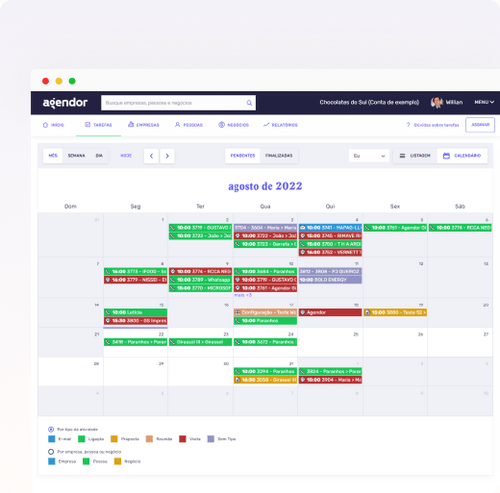The height and width of the screenshot is (493, 500).
Task: Click 'Chocolates do Sul (Conta de exemplo)'
Action: [369, 102]
